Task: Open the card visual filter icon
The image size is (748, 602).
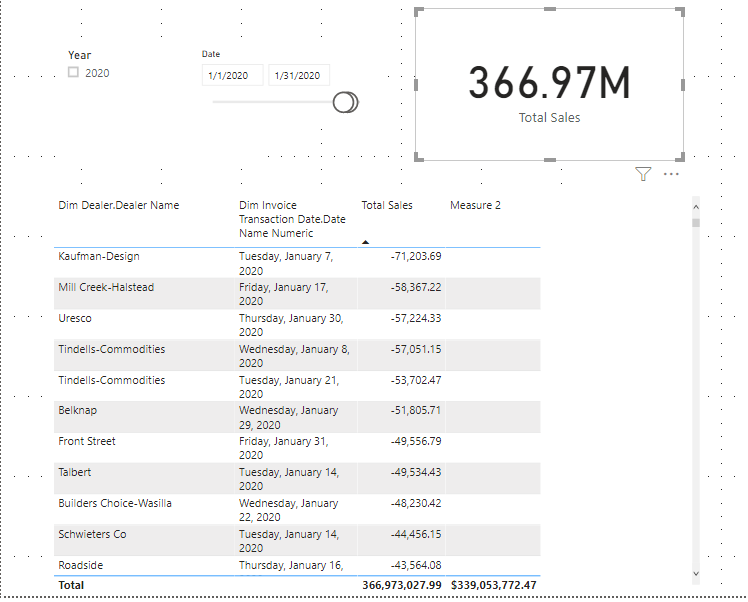Action: (643, 174)
